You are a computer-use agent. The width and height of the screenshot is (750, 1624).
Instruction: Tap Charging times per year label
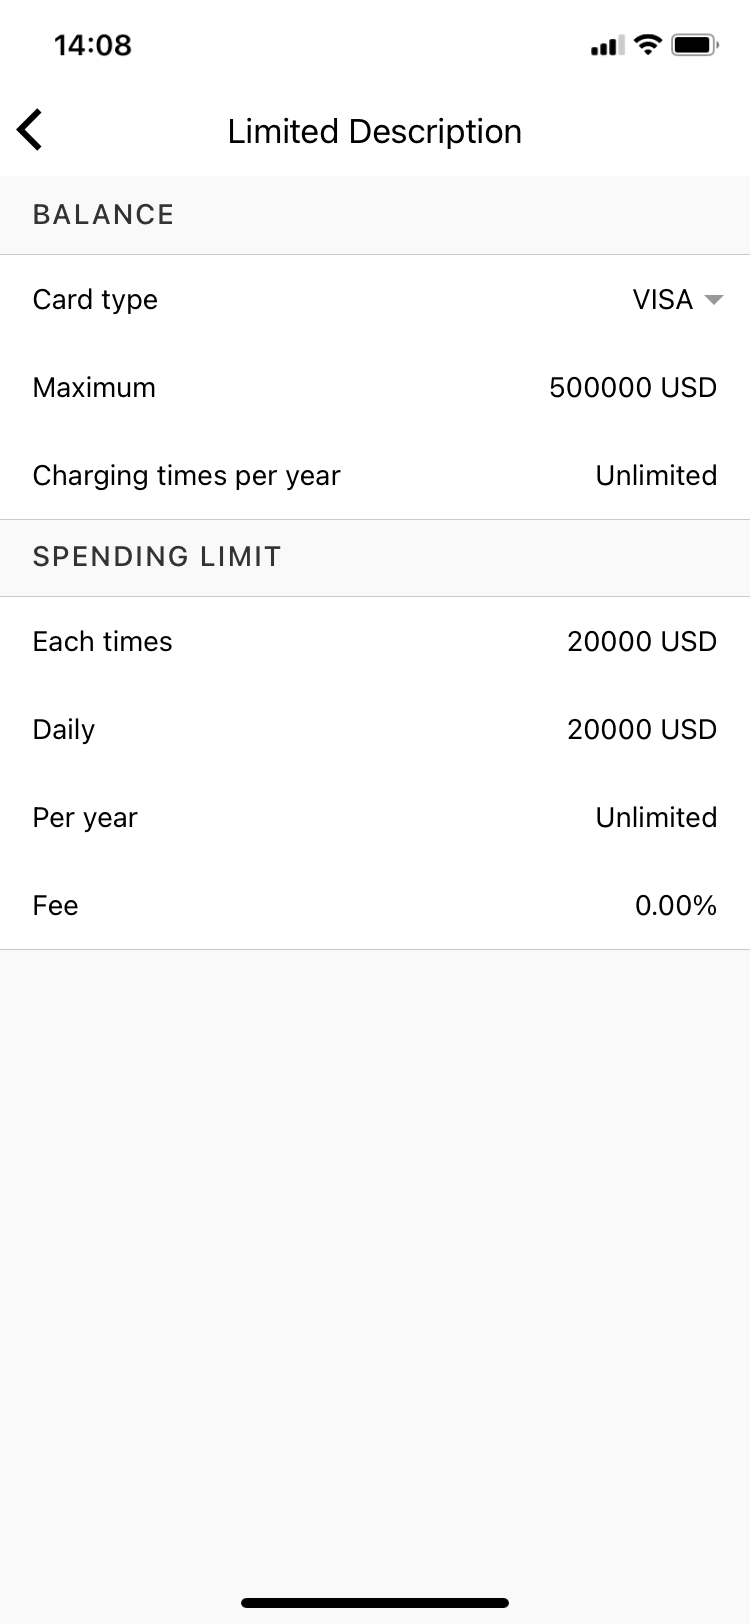click(186, 476)
